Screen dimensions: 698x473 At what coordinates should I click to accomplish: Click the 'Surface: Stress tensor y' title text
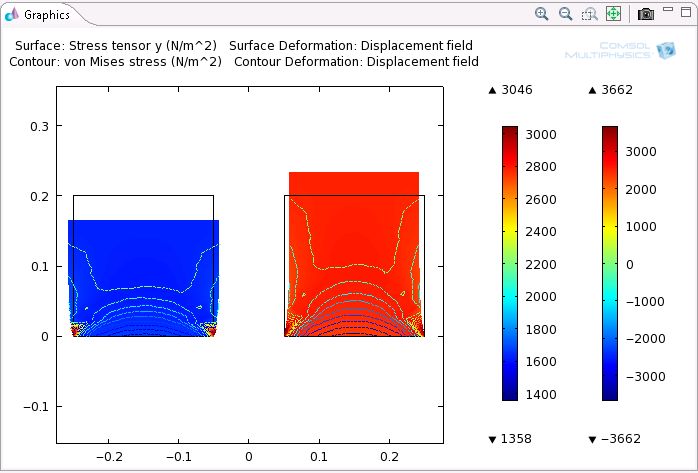coord(118,46)
